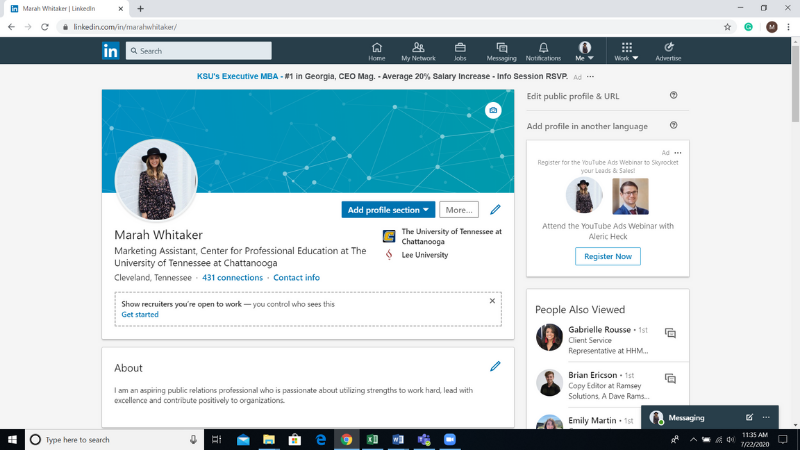Open Messaging from the top navigation

502,52
